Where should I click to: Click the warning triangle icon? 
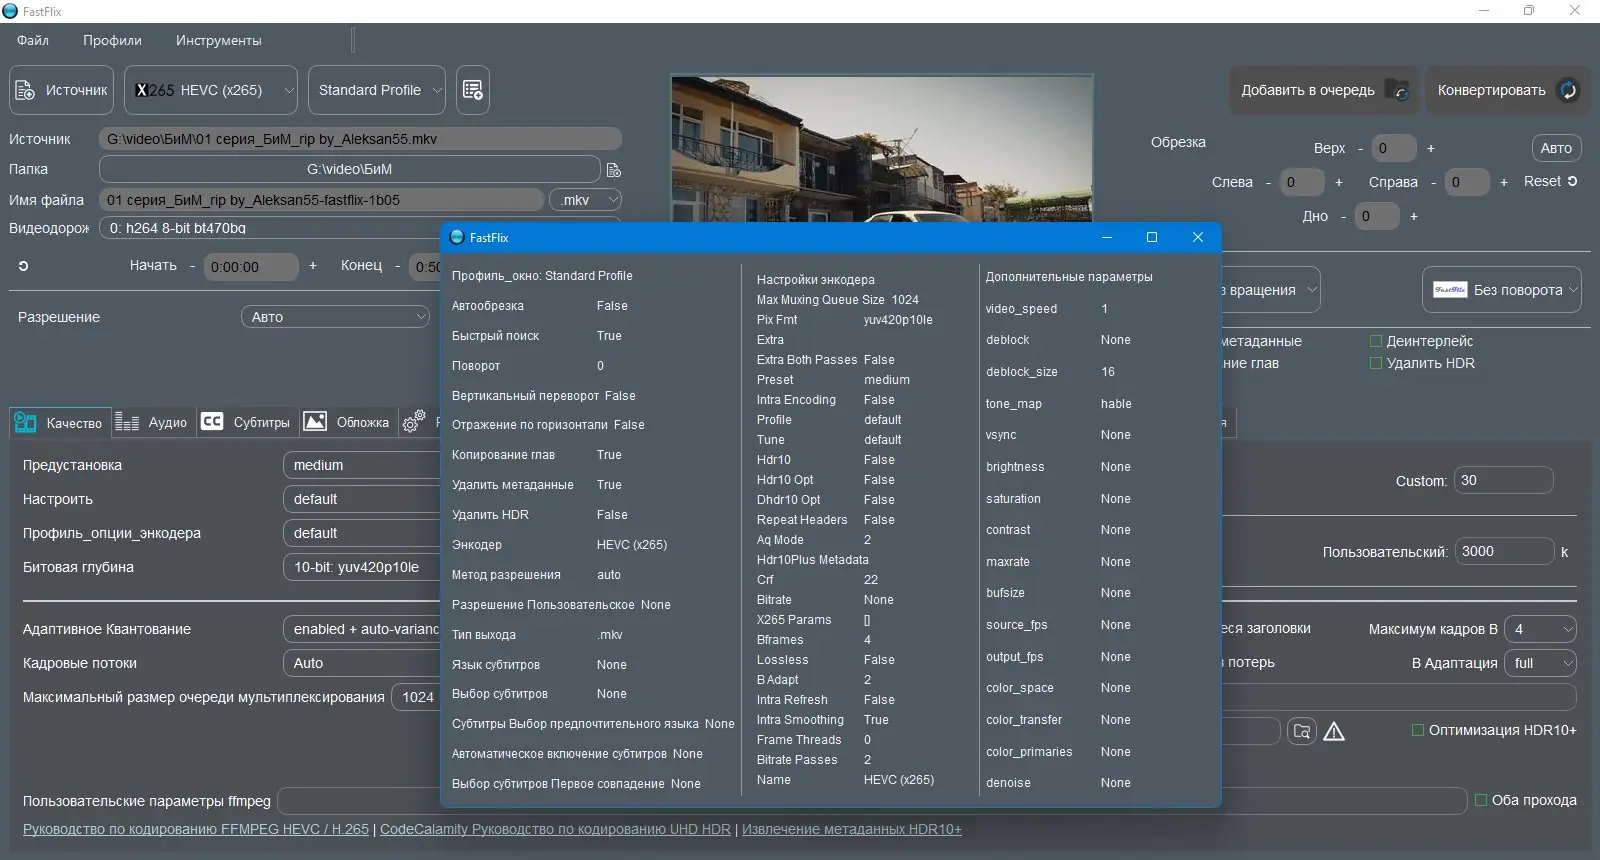[1334, 732]
